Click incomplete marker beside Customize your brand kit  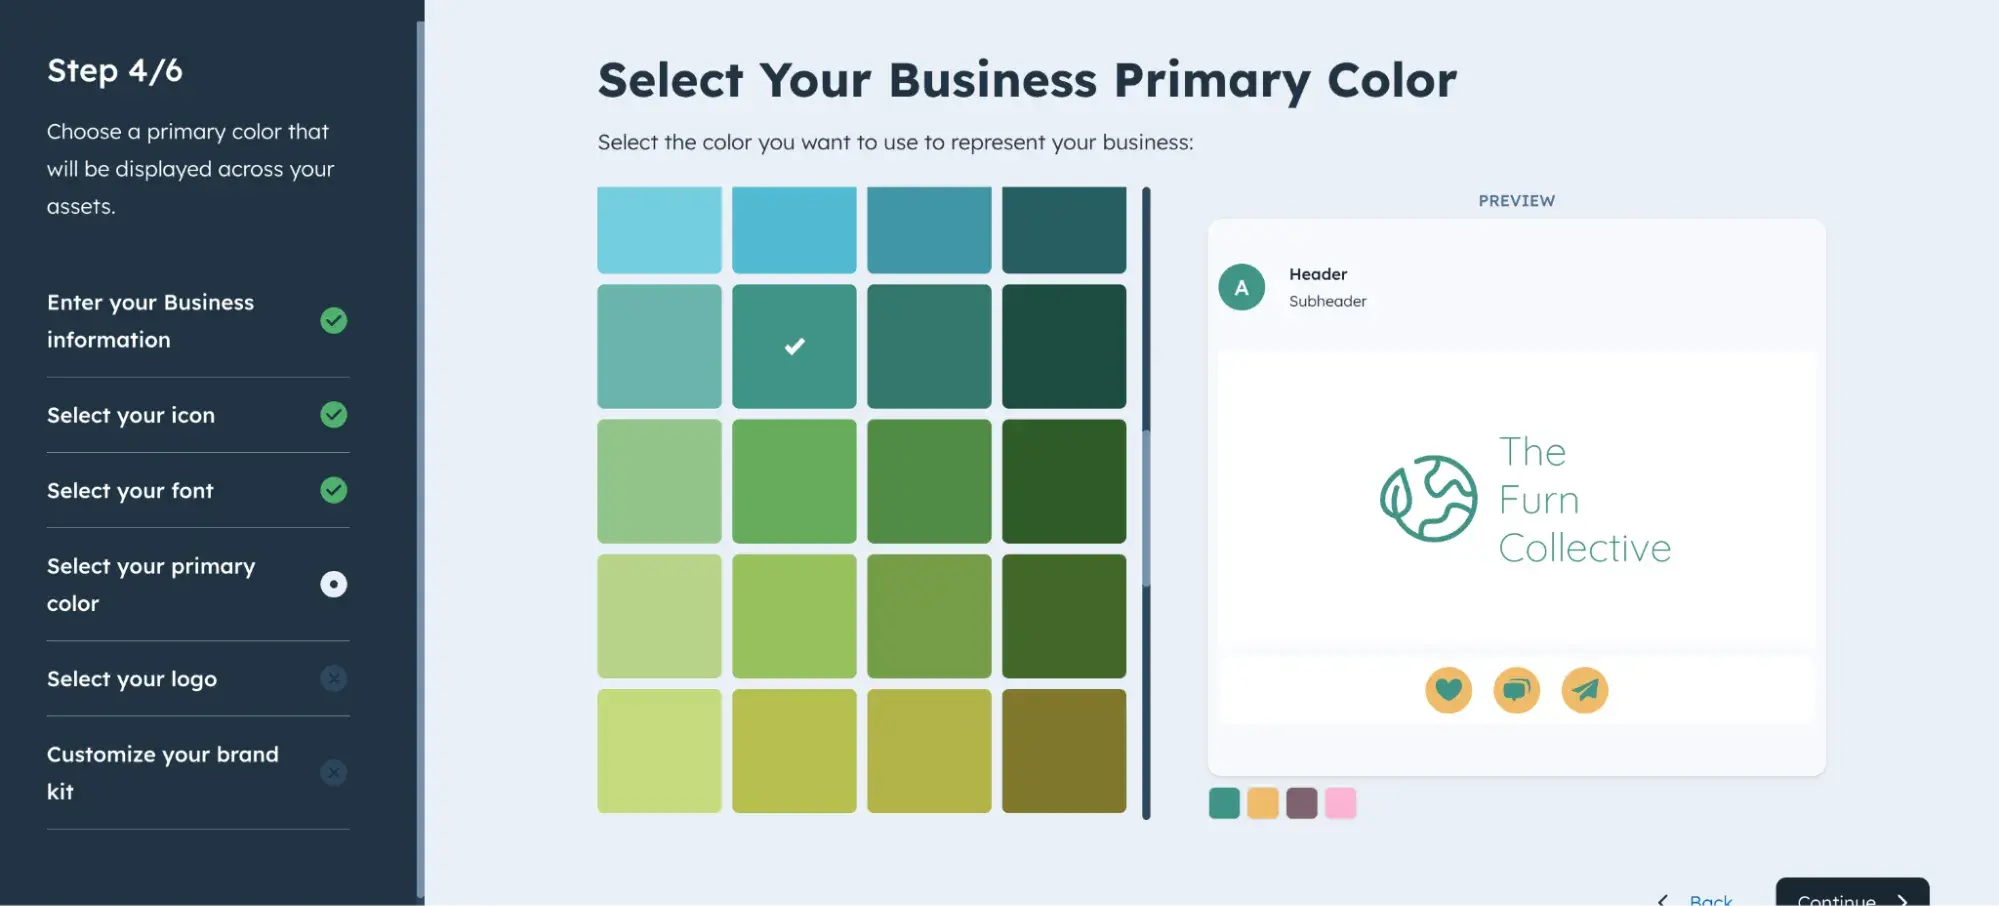[334, 773]
